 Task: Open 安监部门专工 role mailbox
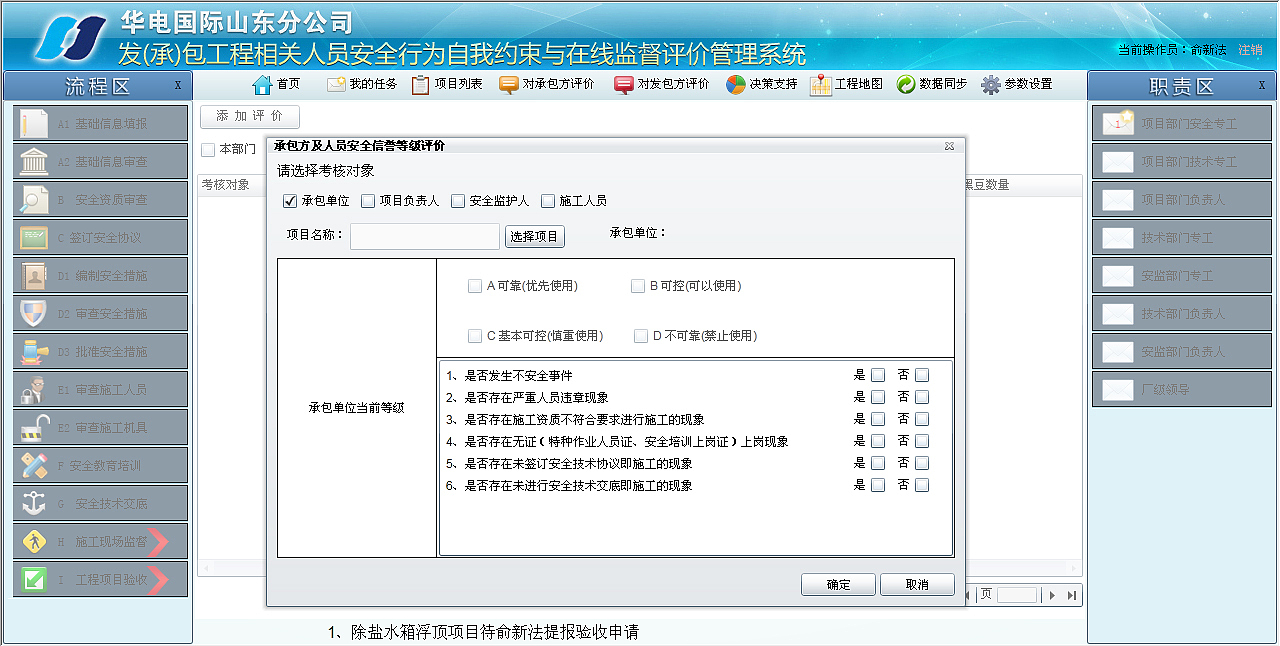click(x=1183, y=275)
